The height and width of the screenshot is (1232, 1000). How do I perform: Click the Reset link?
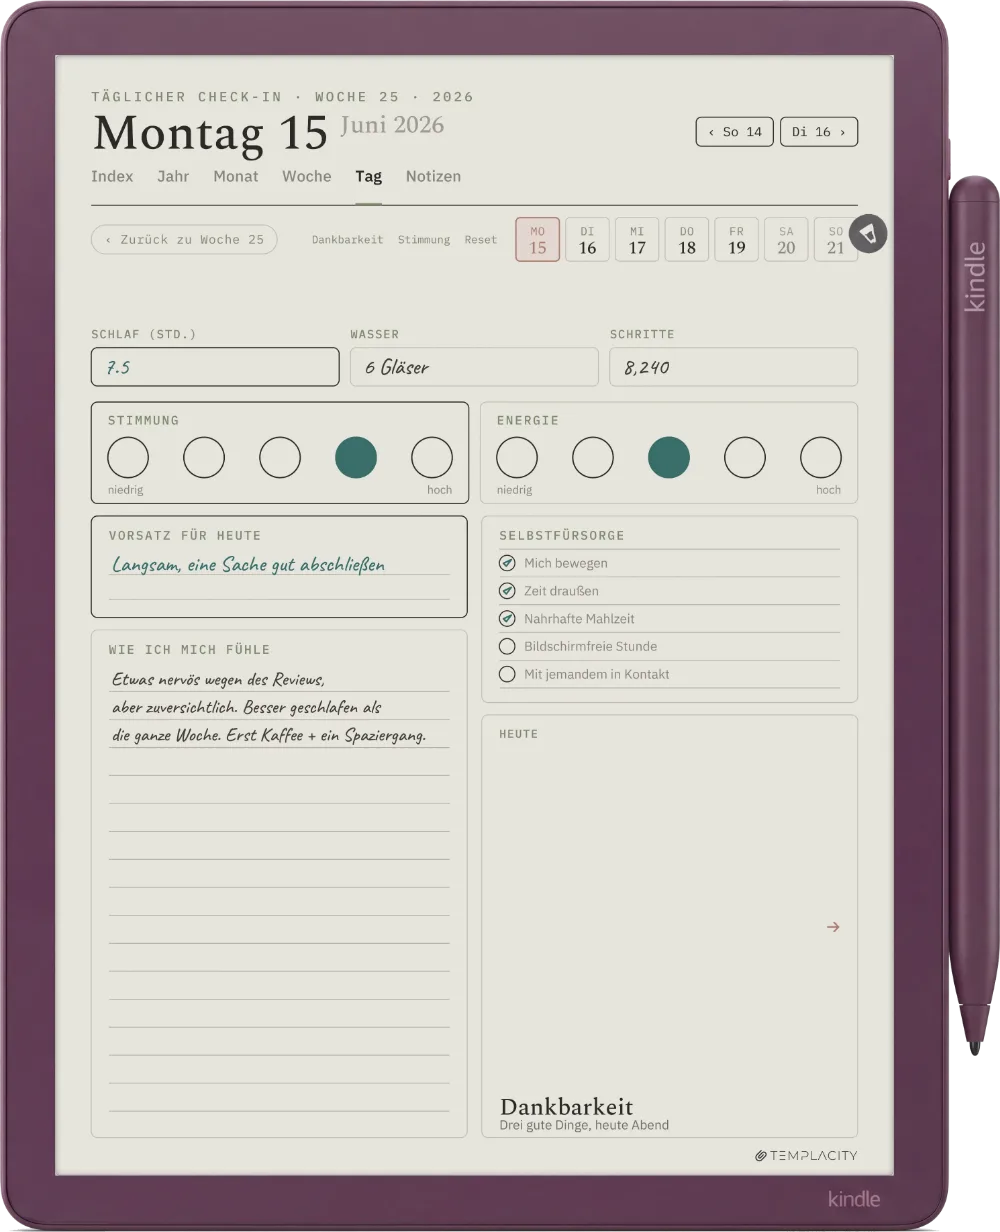pos(480,240)
